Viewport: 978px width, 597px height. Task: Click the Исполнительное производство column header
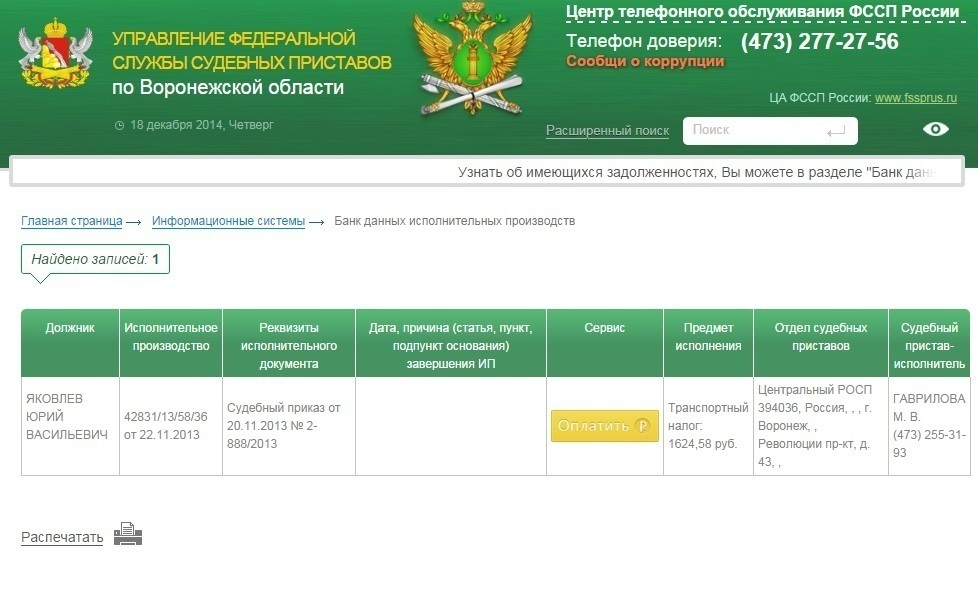point(171,342)
